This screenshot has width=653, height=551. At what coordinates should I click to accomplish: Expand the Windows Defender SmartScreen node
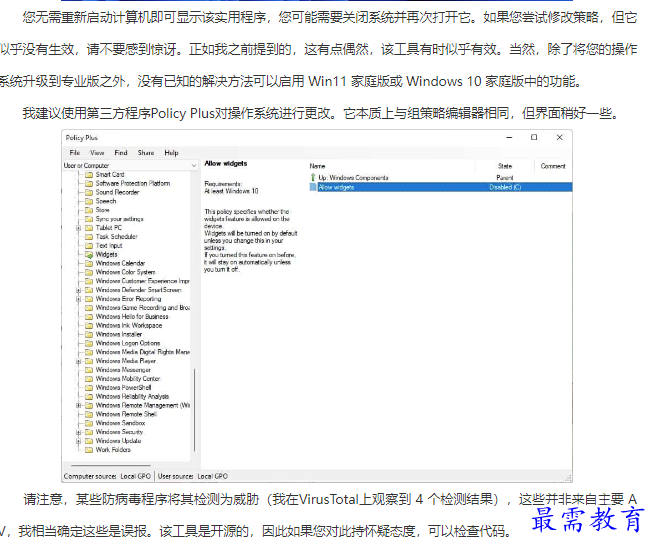[78, 290]
